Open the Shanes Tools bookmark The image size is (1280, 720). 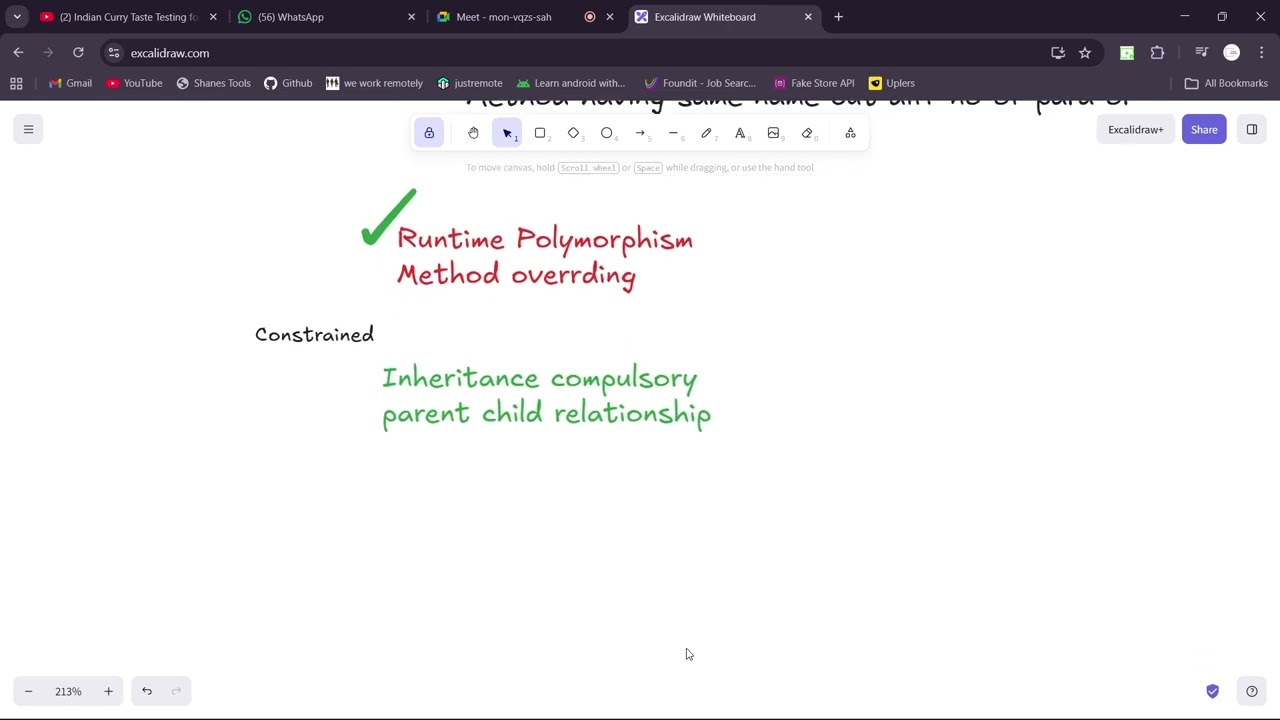(213, 83)
